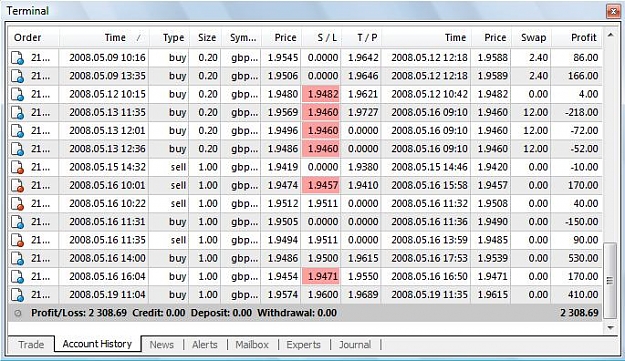Sort by the Type column header
The height and width of the screenshot is (361, 625).
click(x=170, y=38)
